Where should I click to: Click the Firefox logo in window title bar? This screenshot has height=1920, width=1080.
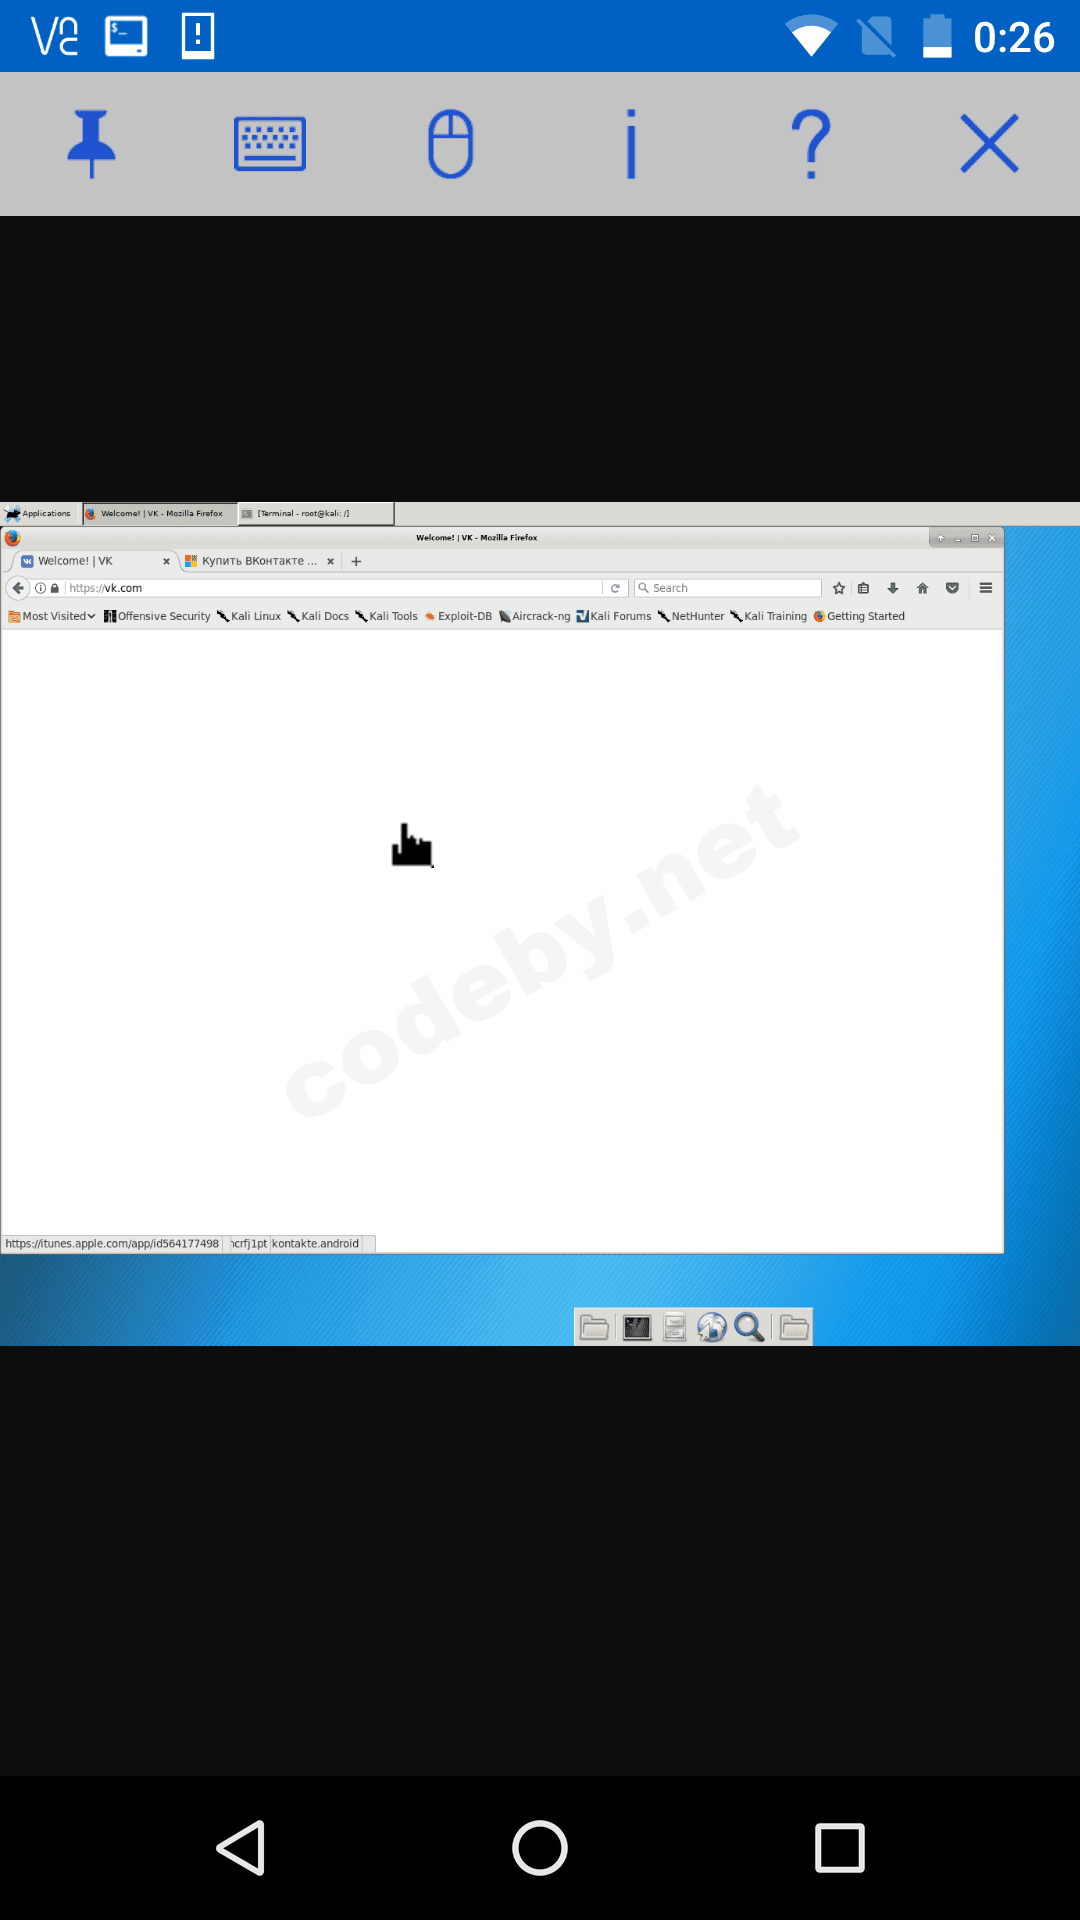click(x=12, y=537)
